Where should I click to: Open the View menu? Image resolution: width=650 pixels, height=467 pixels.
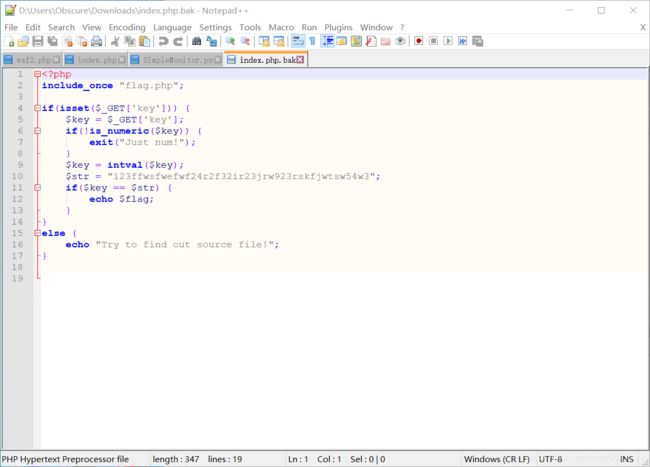[92, 27]
